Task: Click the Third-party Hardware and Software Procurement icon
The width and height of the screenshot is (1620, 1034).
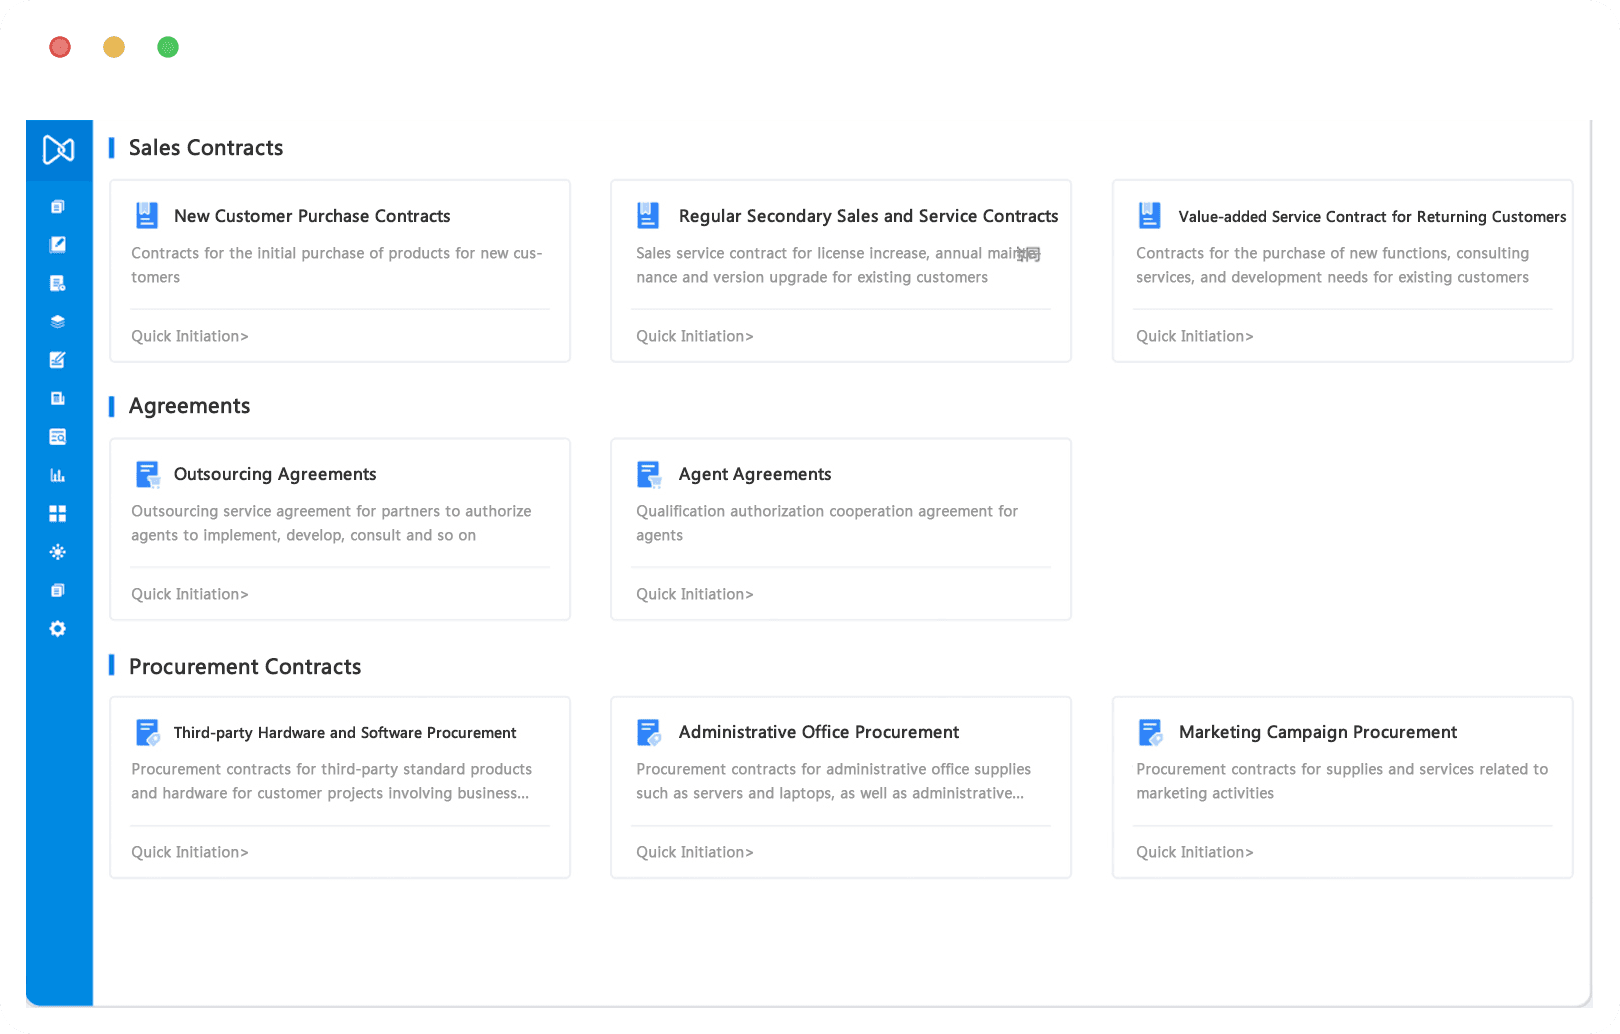Action: coord(148,733)
